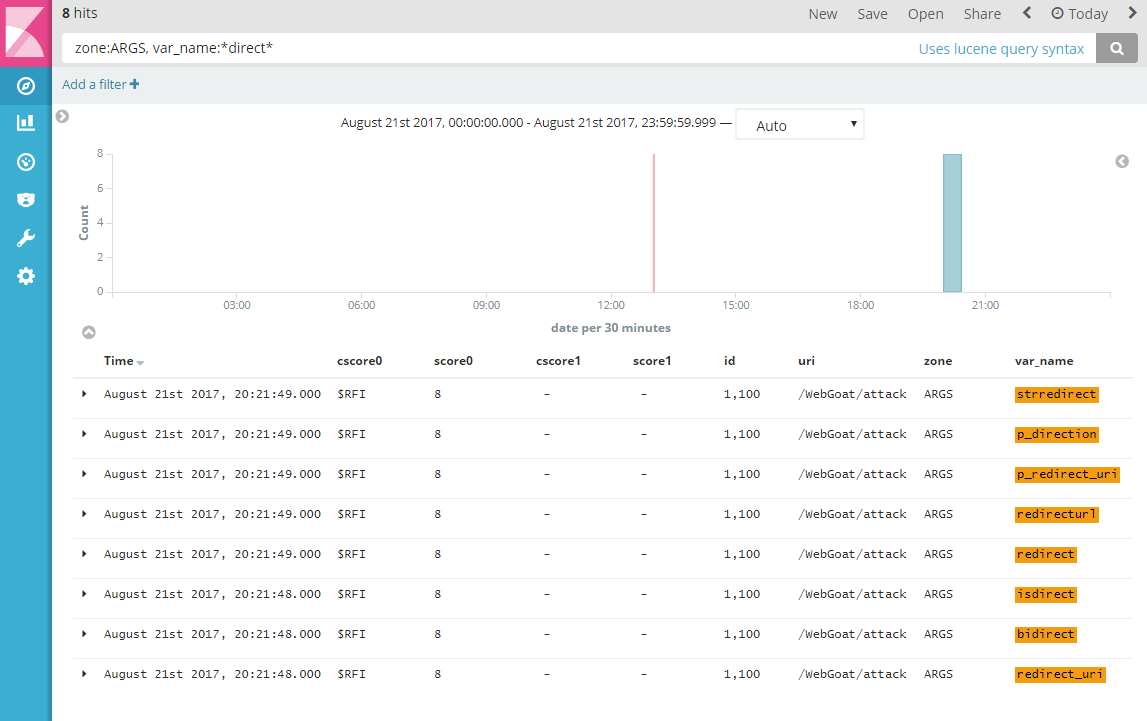This screenshot has height=721, width=1147.
Task: Click the zone column header
Action: coord(938,361)
